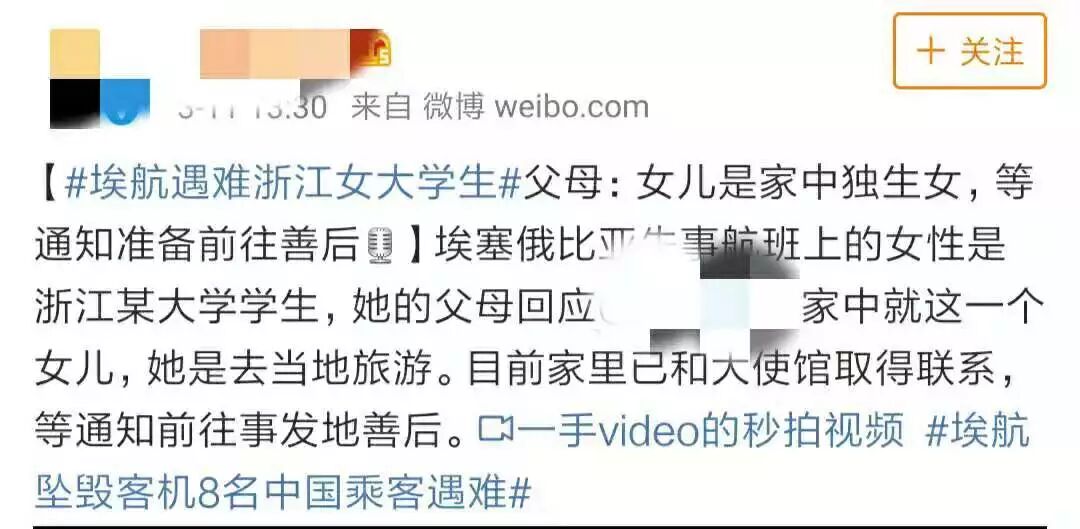Tap the divider line beneath the post

(x=540, y=526)
